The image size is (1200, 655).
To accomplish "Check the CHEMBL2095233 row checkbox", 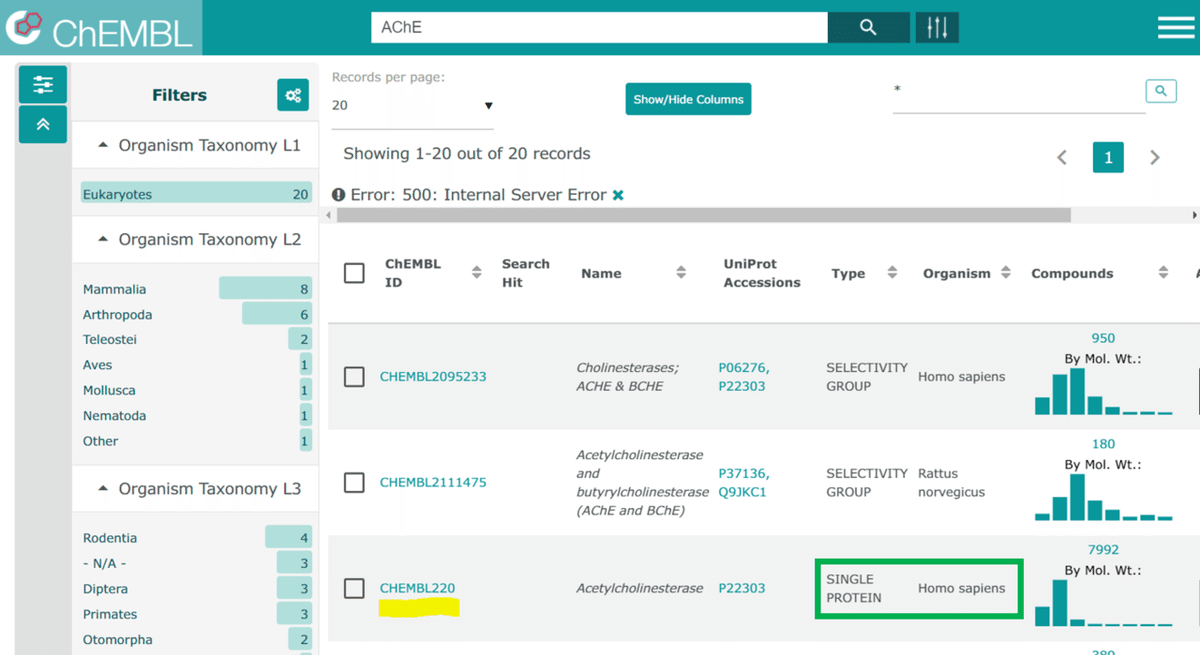I will [354, 377].
